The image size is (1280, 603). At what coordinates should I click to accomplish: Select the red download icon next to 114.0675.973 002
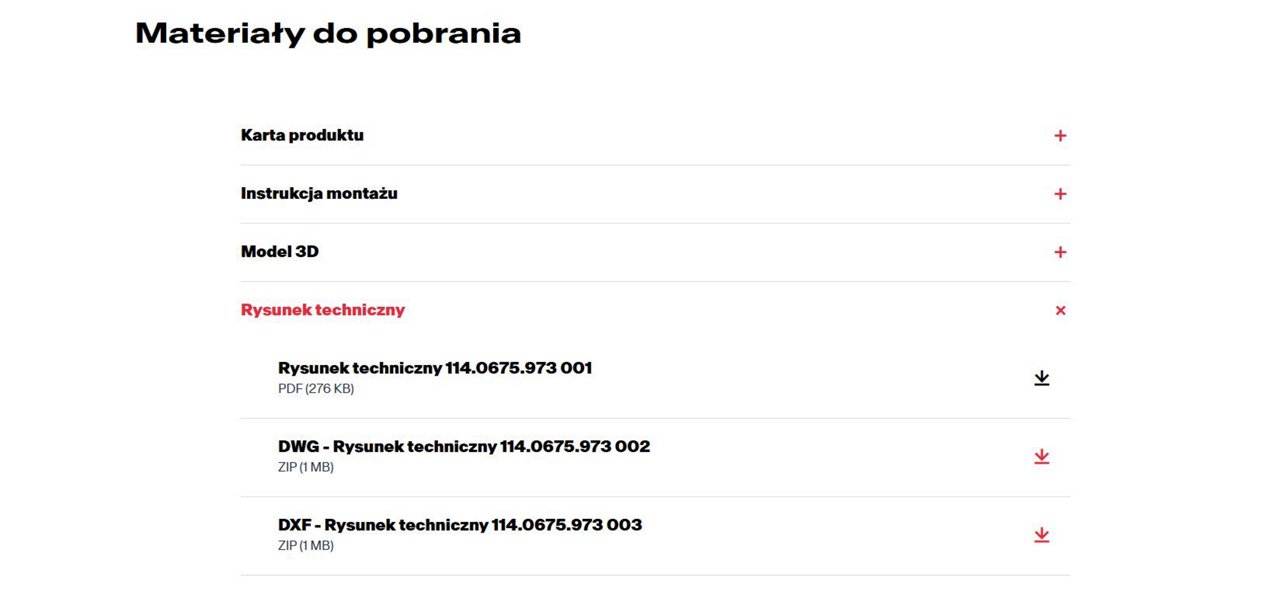(1042, 456)
